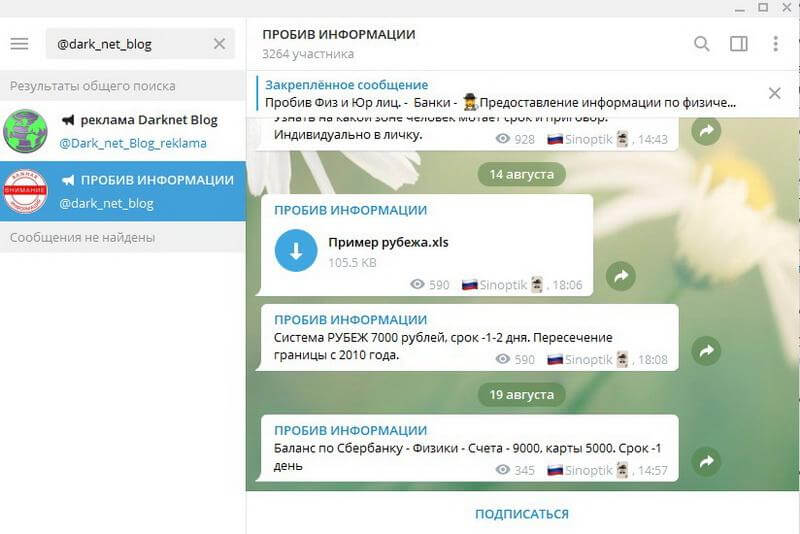Clear the @dark_net_blog search text
This screenshot has width=800, height=534.
click(219, 44)
